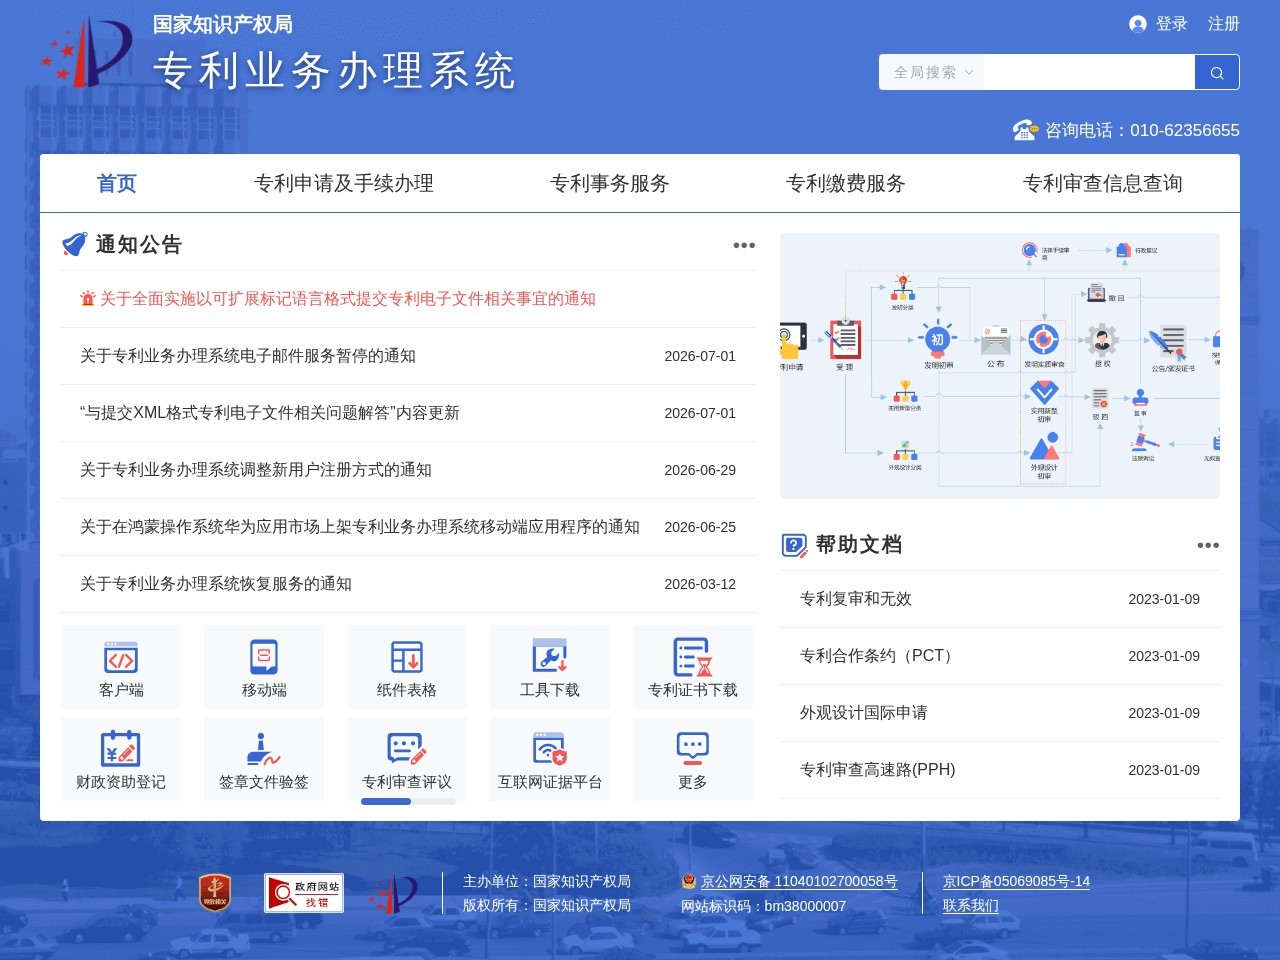The height and width of the screenshot is (960, 1280).
Task: Open the 鸿蒙操作系统 mobile app notice
Action: [360, 527]
